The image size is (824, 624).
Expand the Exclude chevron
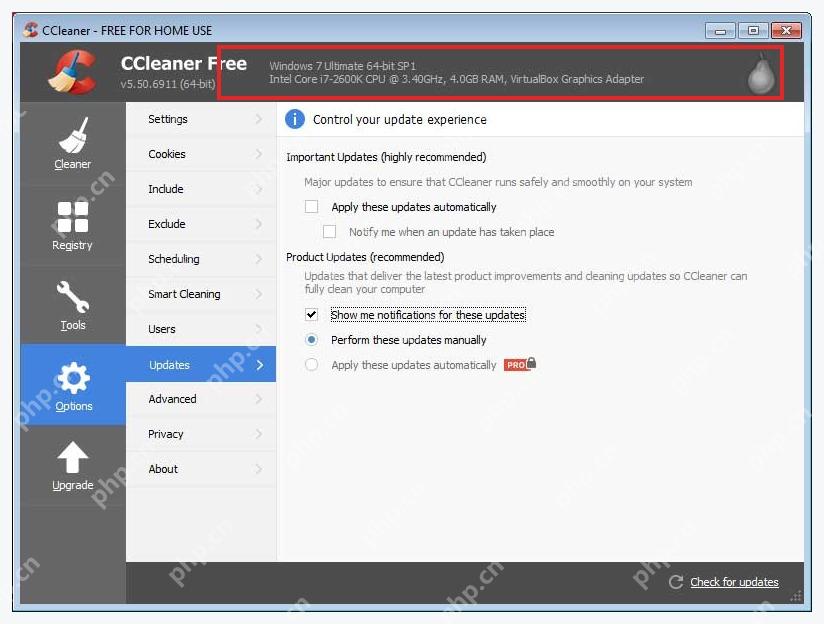point(259,224)
